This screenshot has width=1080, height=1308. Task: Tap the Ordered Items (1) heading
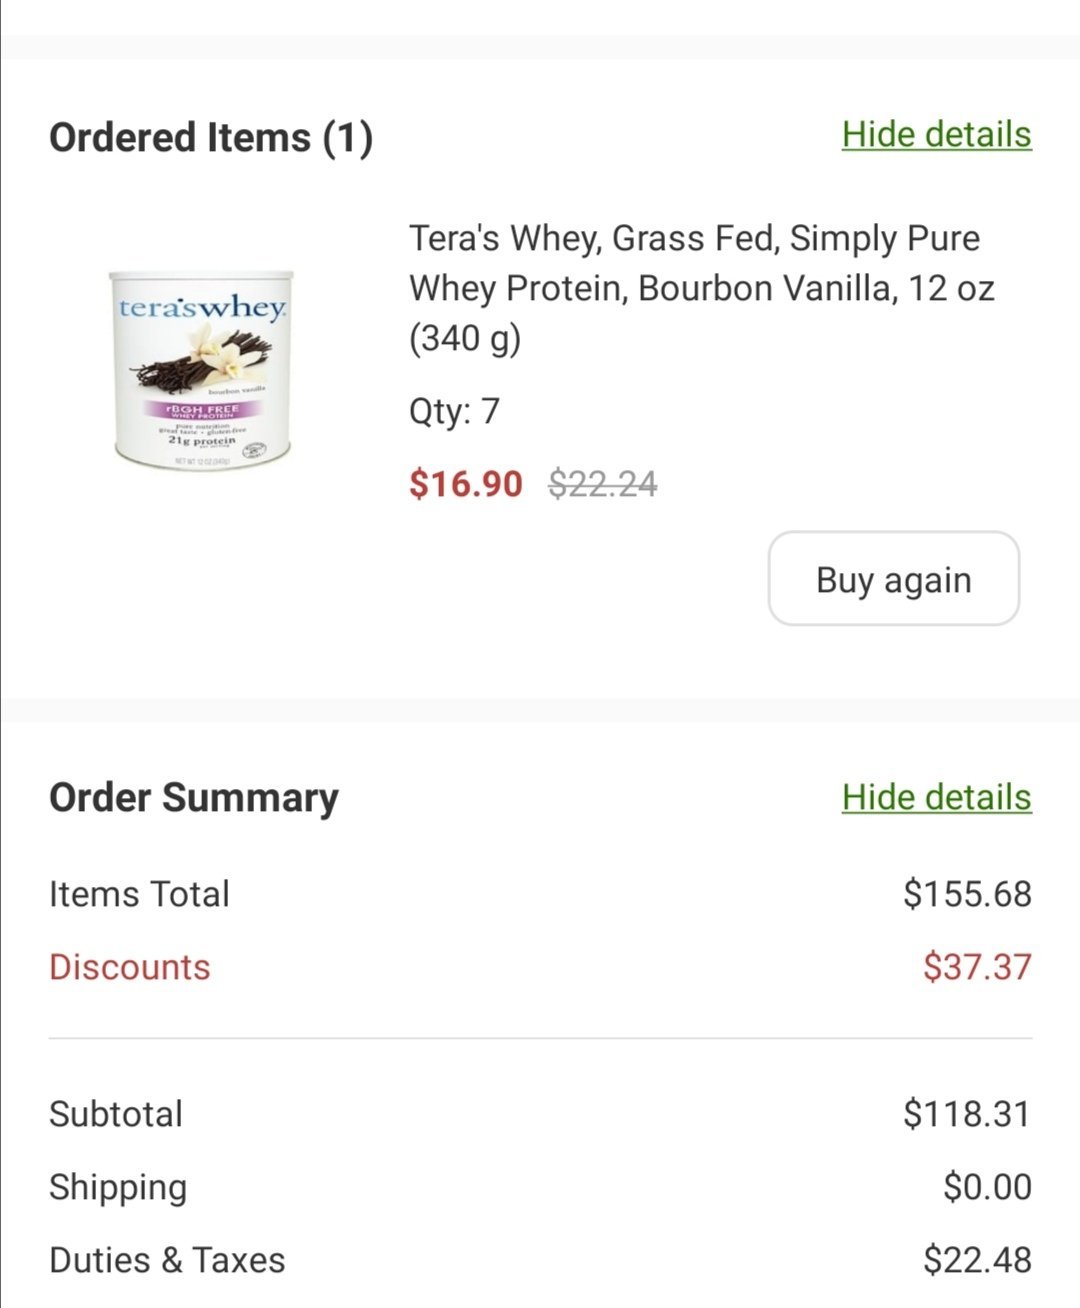pyautogui.click(x=211, y=138)
